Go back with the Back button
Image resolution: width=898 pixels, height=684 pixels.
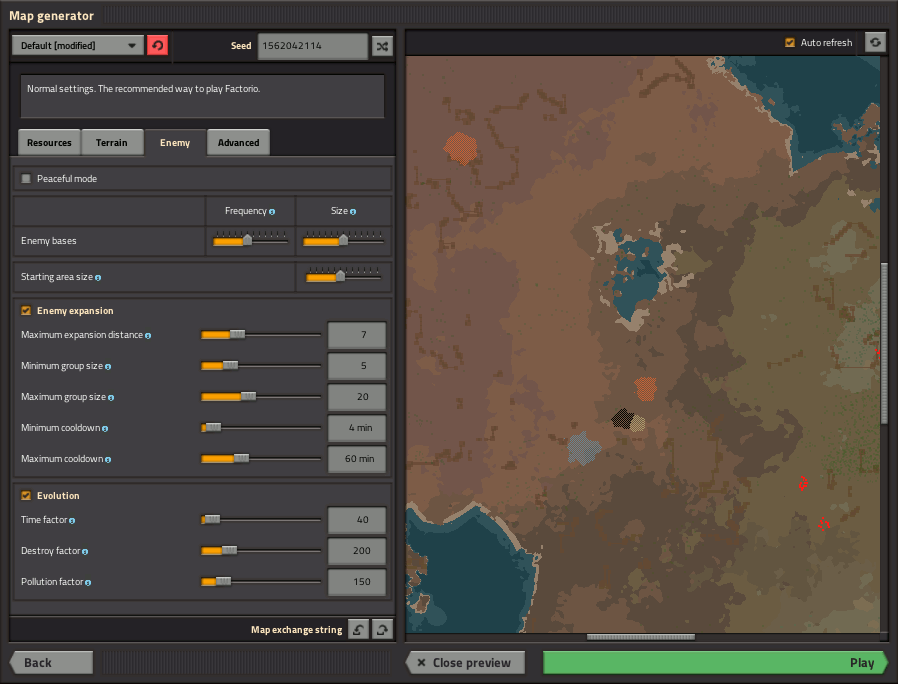click(51, 663)
